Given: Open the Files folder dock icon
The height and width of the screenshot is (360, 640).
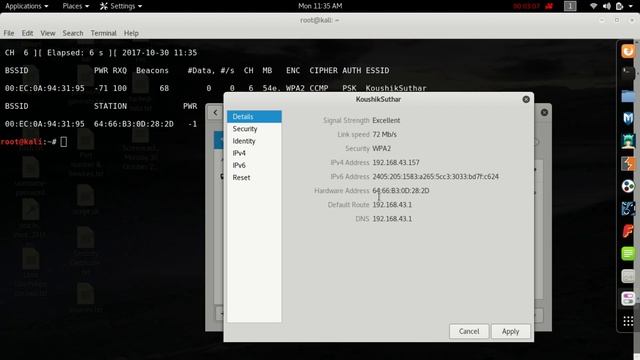Looking at the screenshot, I should click(628, 96).
